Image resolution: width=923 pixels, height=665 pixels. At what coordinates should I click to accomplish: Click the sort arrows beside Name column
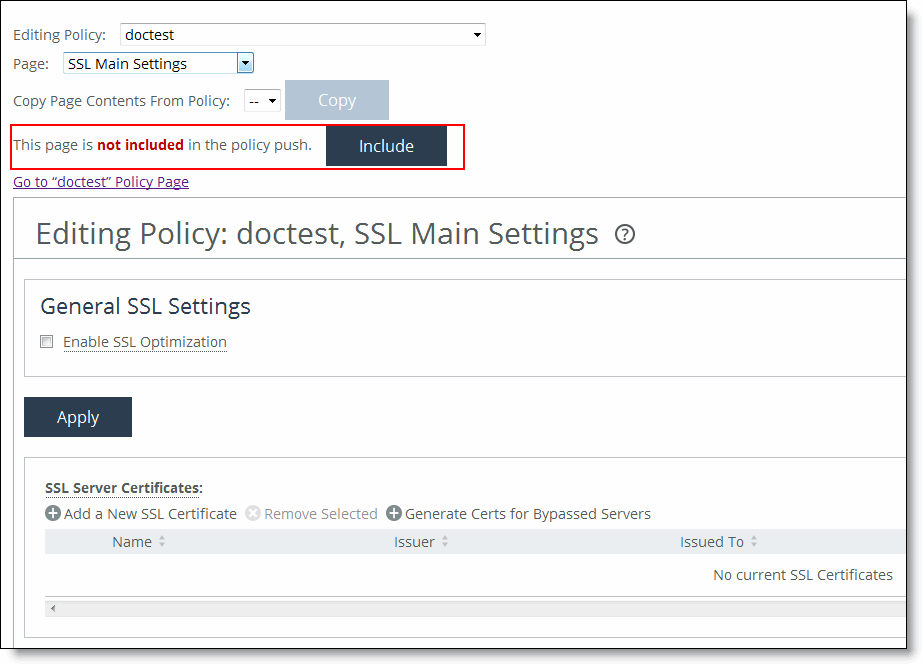click(x=162, y=542)
